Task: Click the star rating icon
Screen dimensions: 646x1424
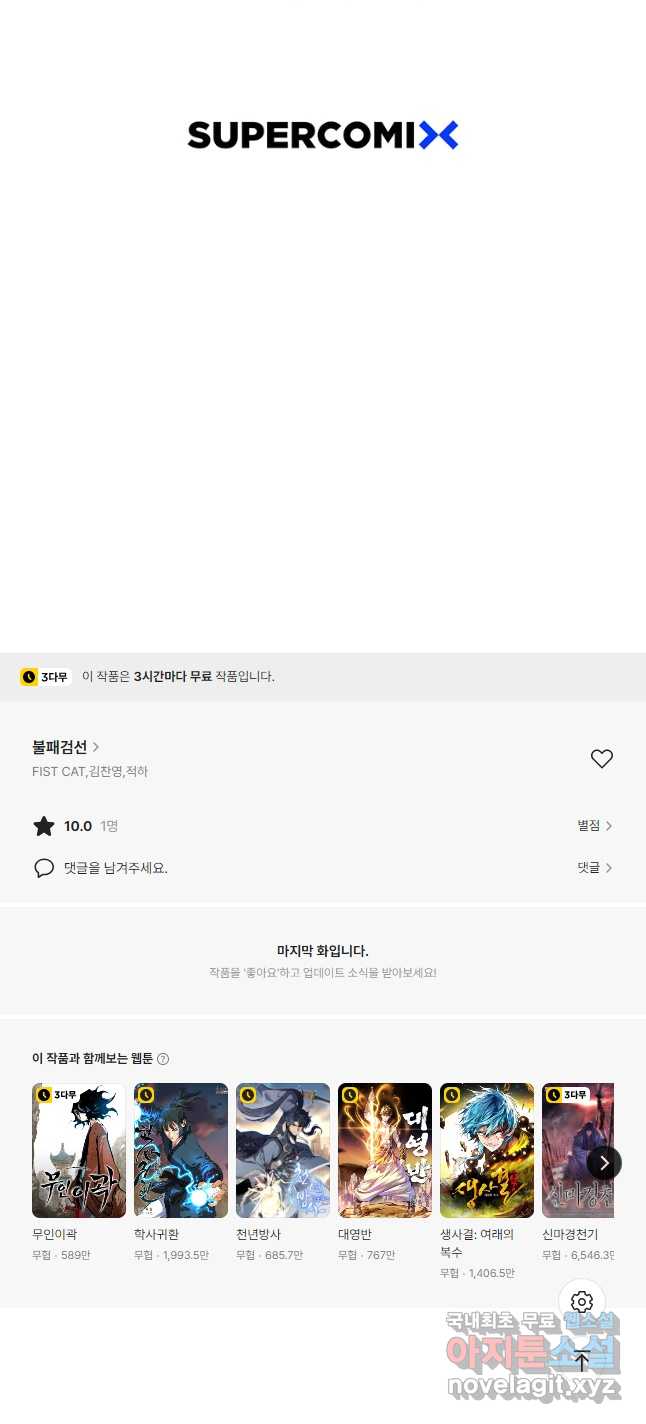Action: pyautogui.click(x=44, y=826)
